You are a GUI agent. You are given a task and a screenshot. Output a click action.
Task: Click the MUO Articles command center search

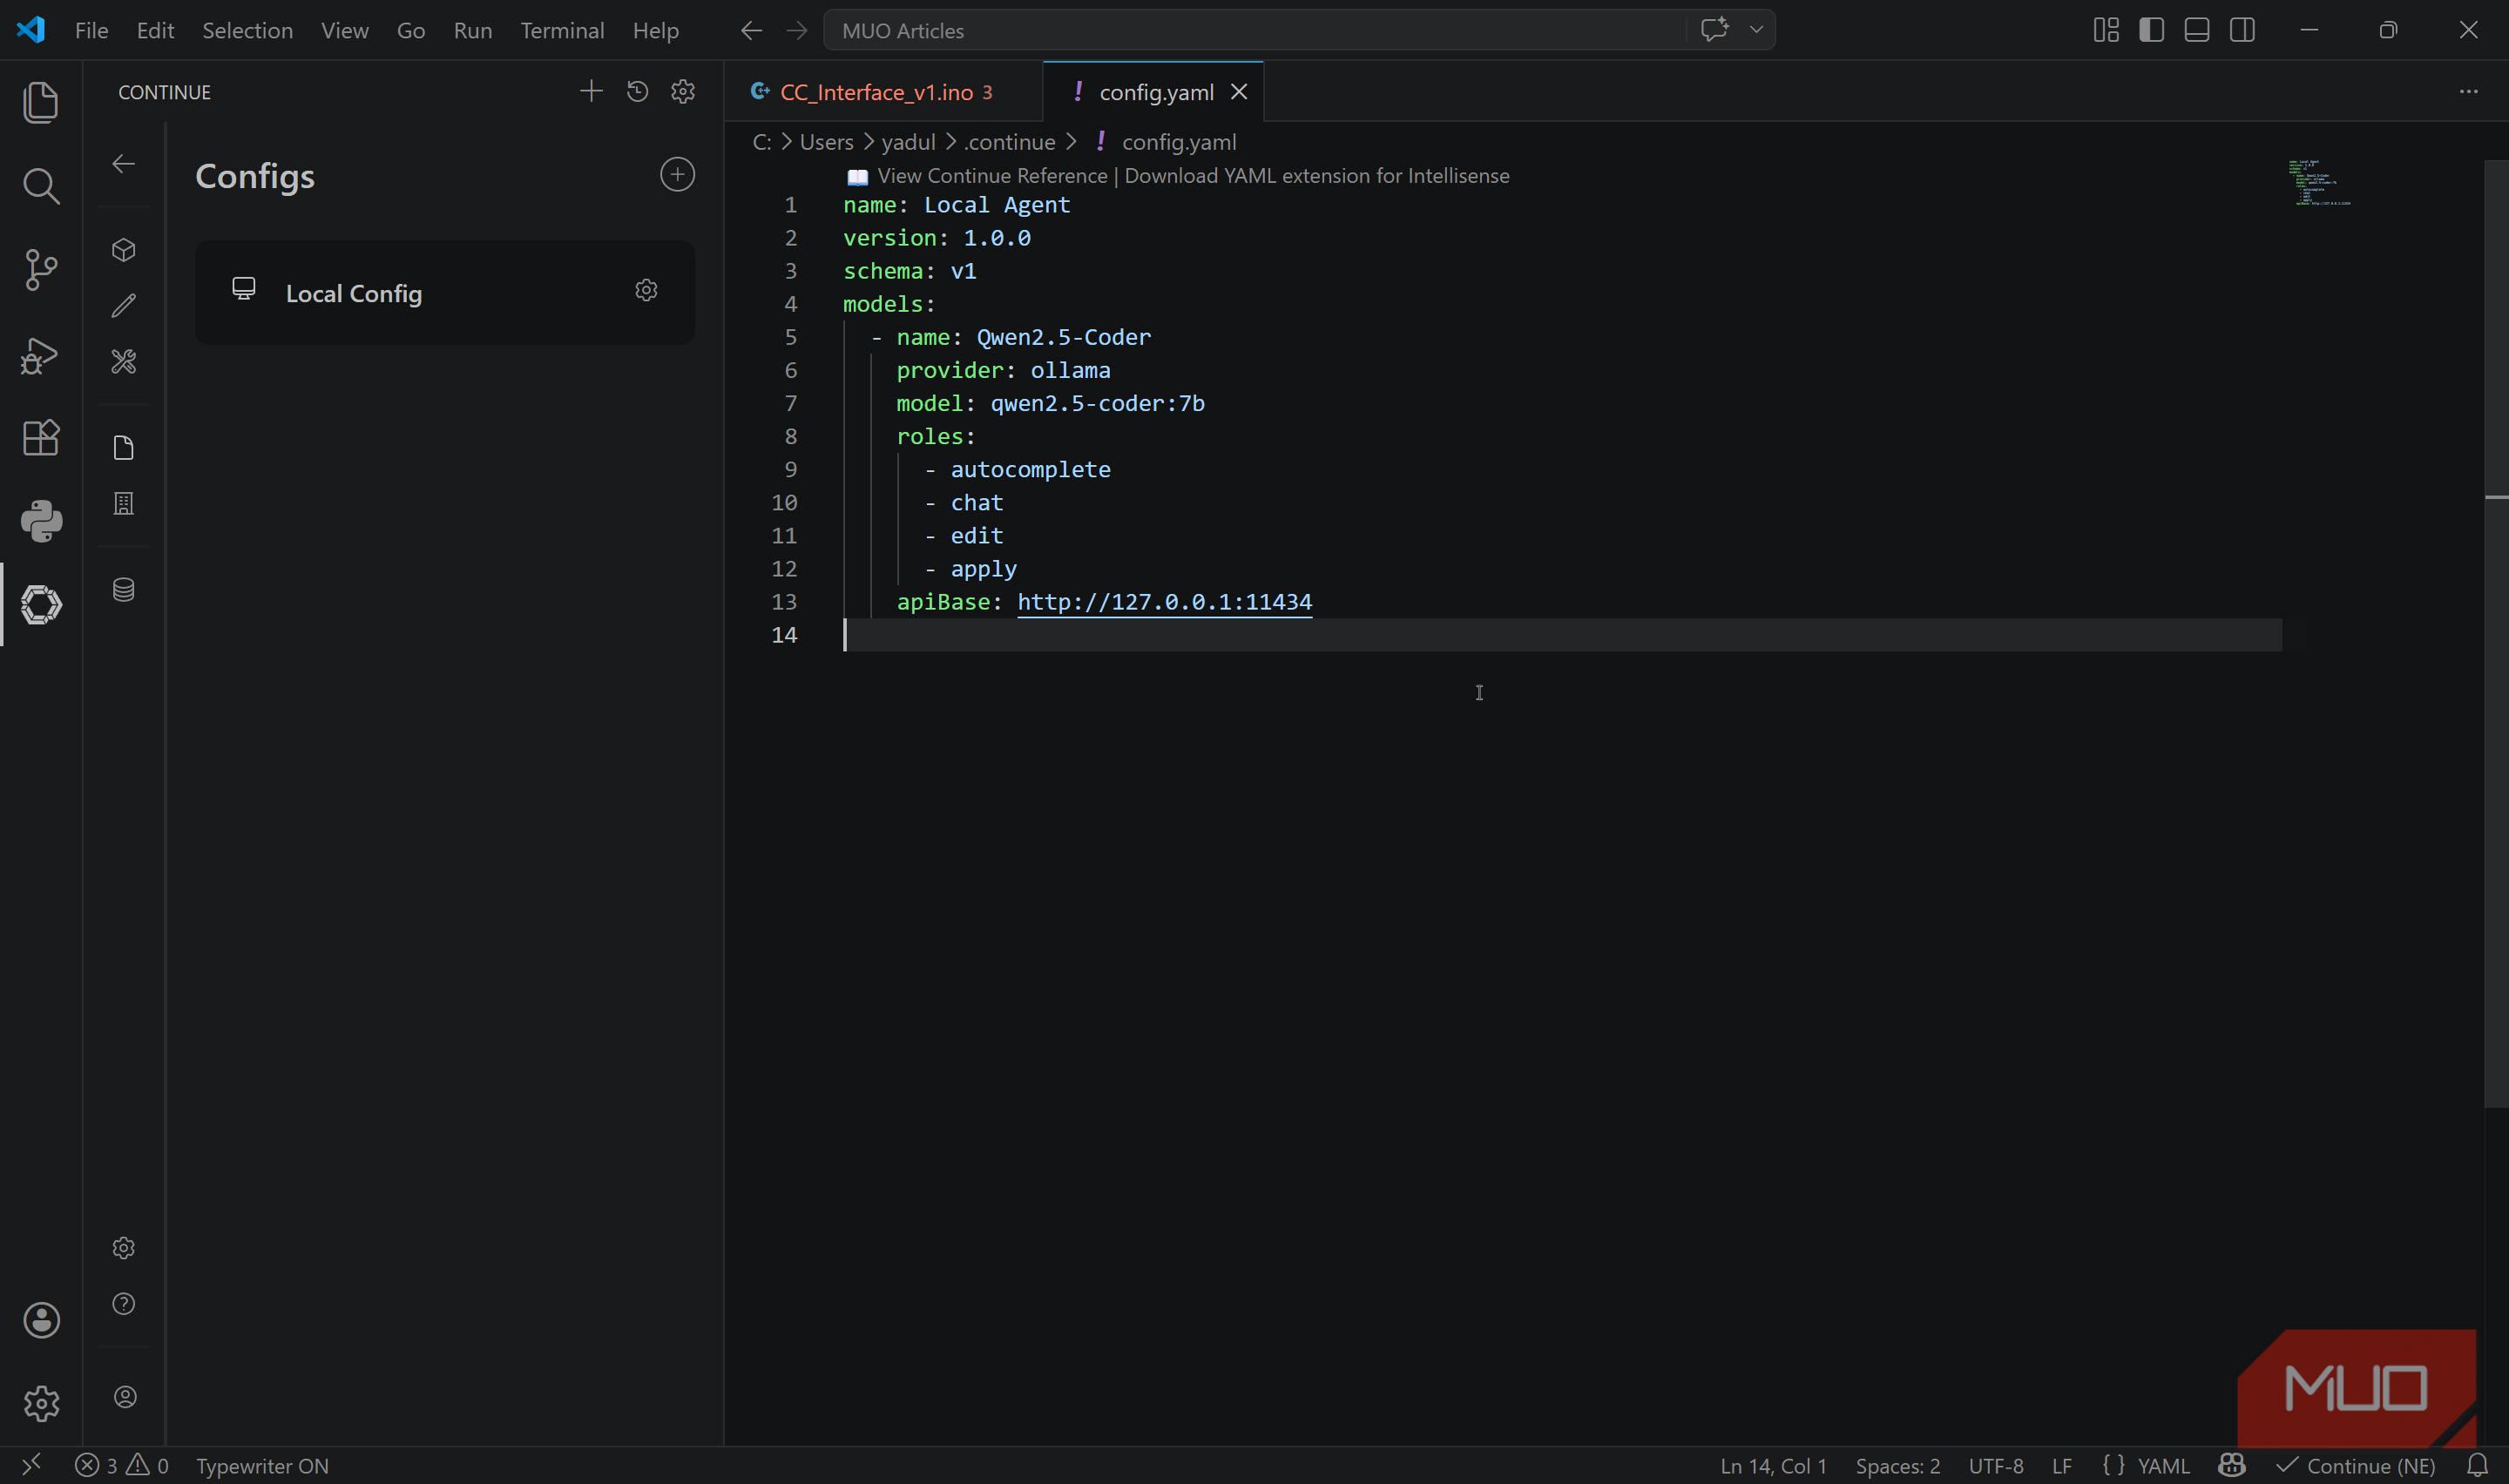(x=1255, y=31)
